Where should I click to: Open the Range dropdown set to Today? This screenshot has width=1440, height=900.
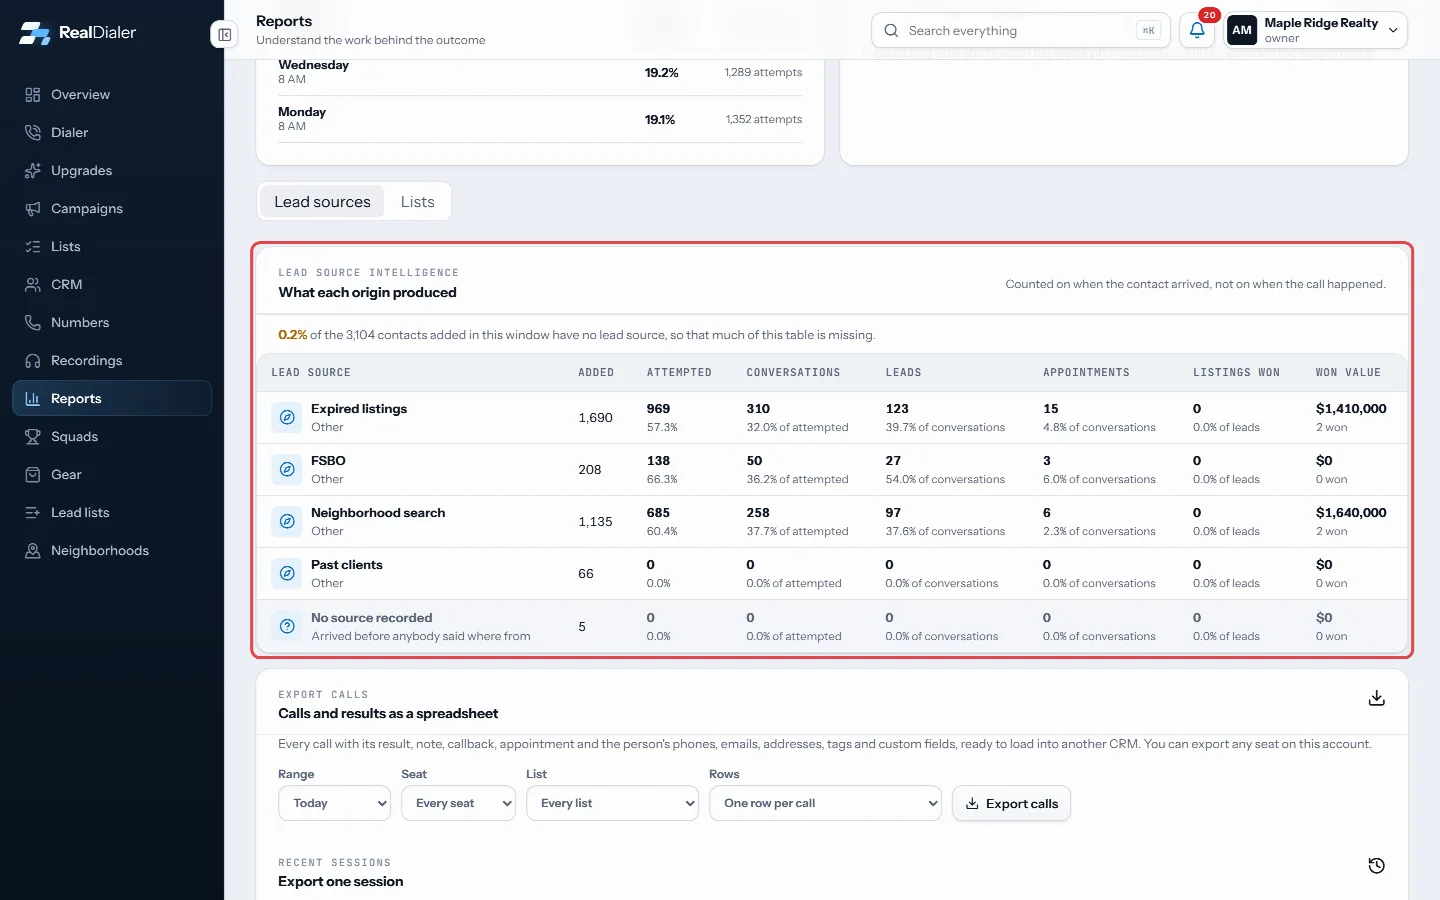[334, 803]
